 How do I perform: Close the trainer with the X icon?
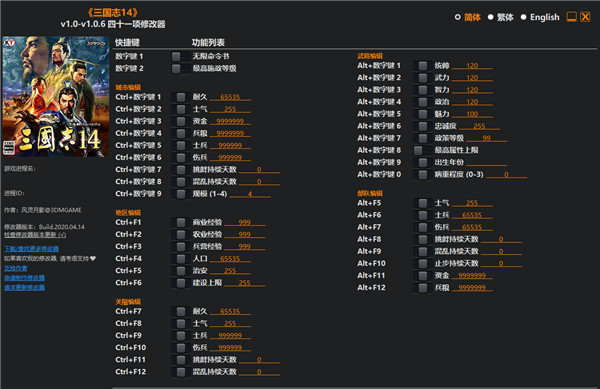click(x=585, y=17)
